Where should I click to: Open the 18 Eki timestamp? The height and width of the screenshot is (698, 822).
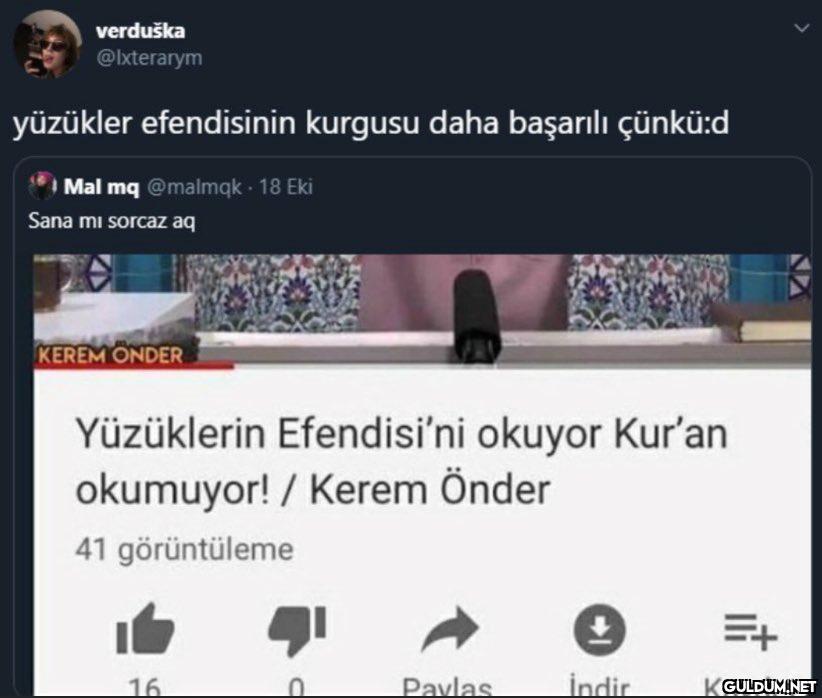286,187
